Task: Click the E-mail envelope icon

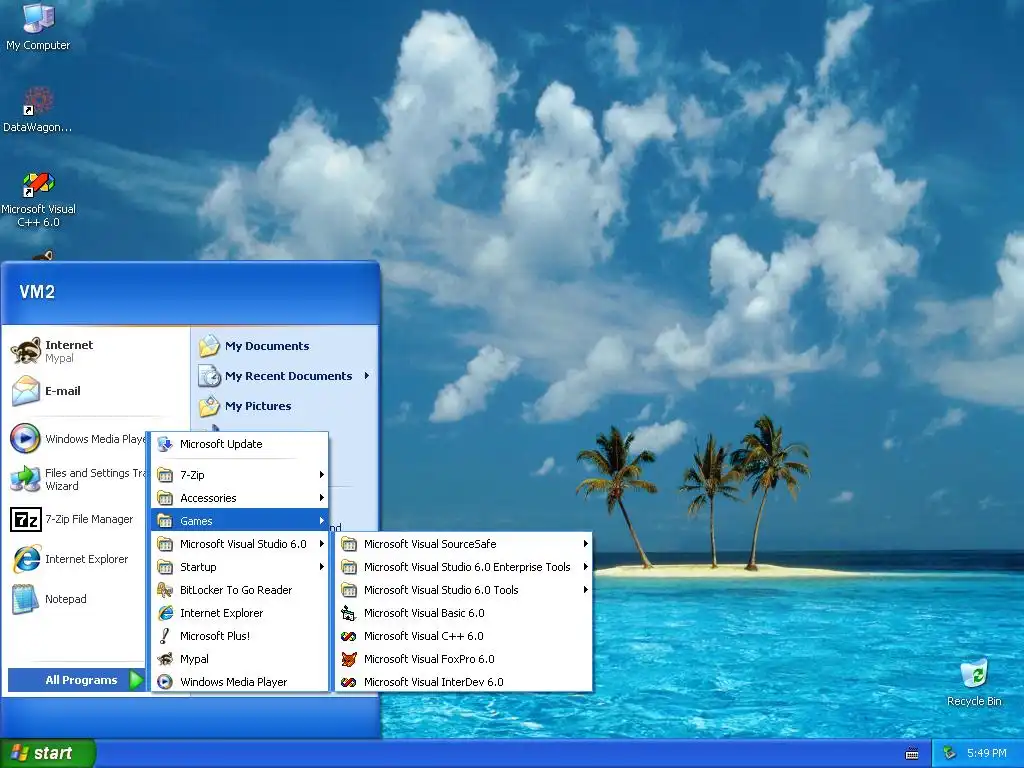Action: click(25, 391)
